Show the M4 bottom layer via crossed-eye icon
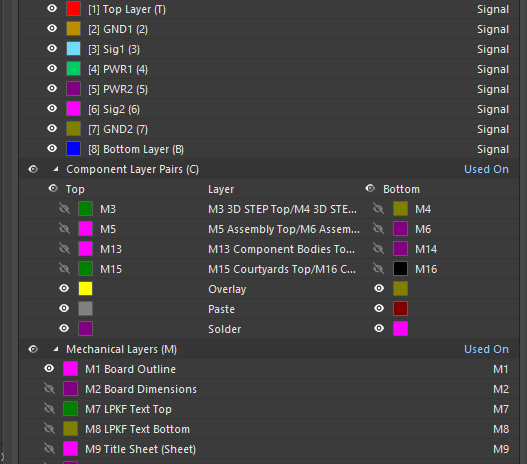 (378, 209)
